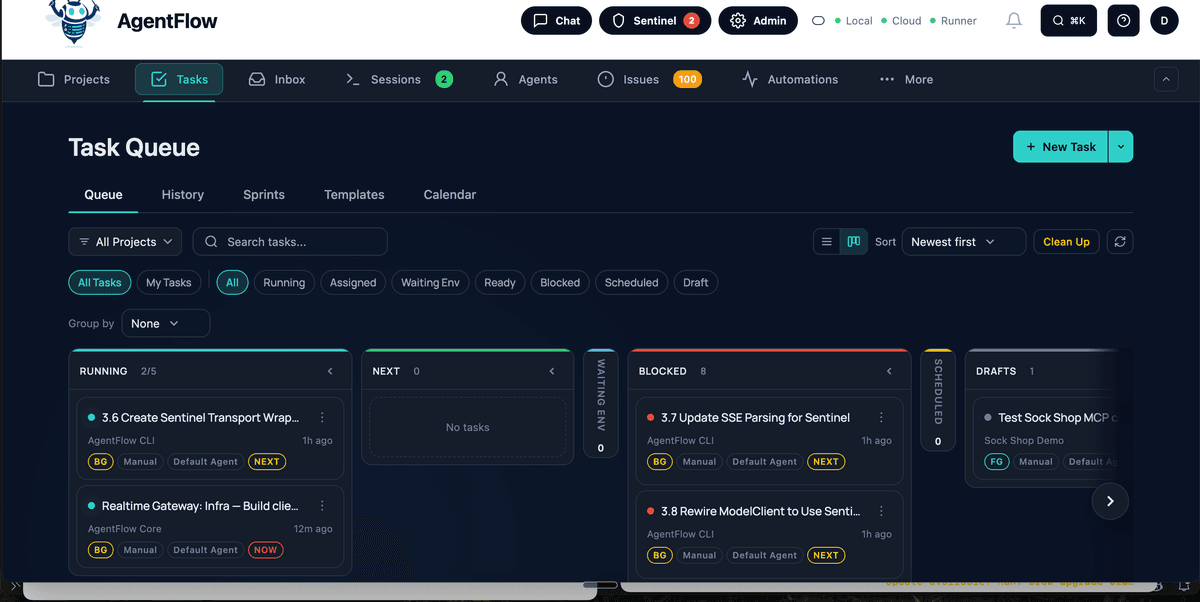Expand the All Projects filter dropdown
Screen dimensions: 1200x602
point(124,241)
